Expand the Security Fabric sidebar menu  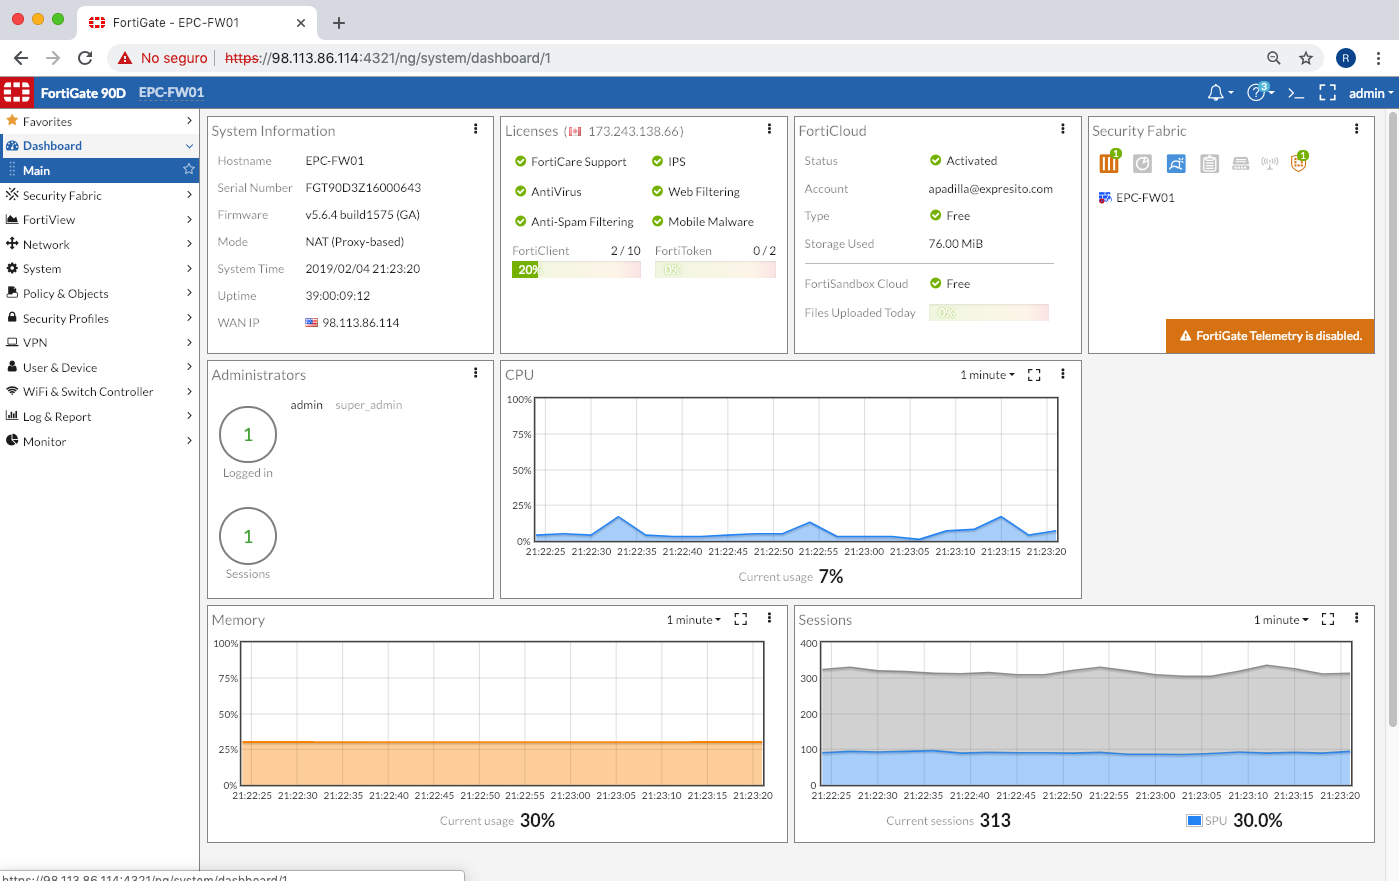coord(99,195)
